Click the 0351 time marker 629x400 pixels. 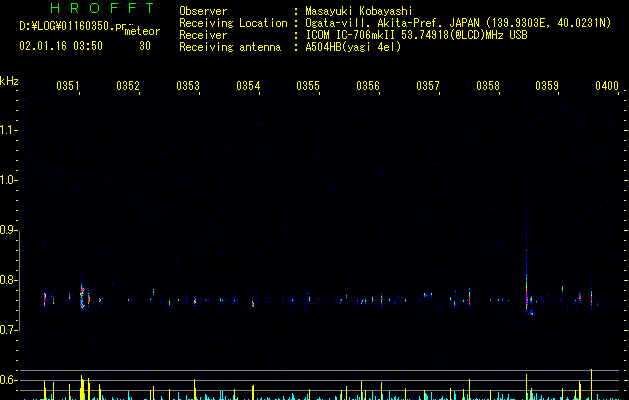point(68,86)
